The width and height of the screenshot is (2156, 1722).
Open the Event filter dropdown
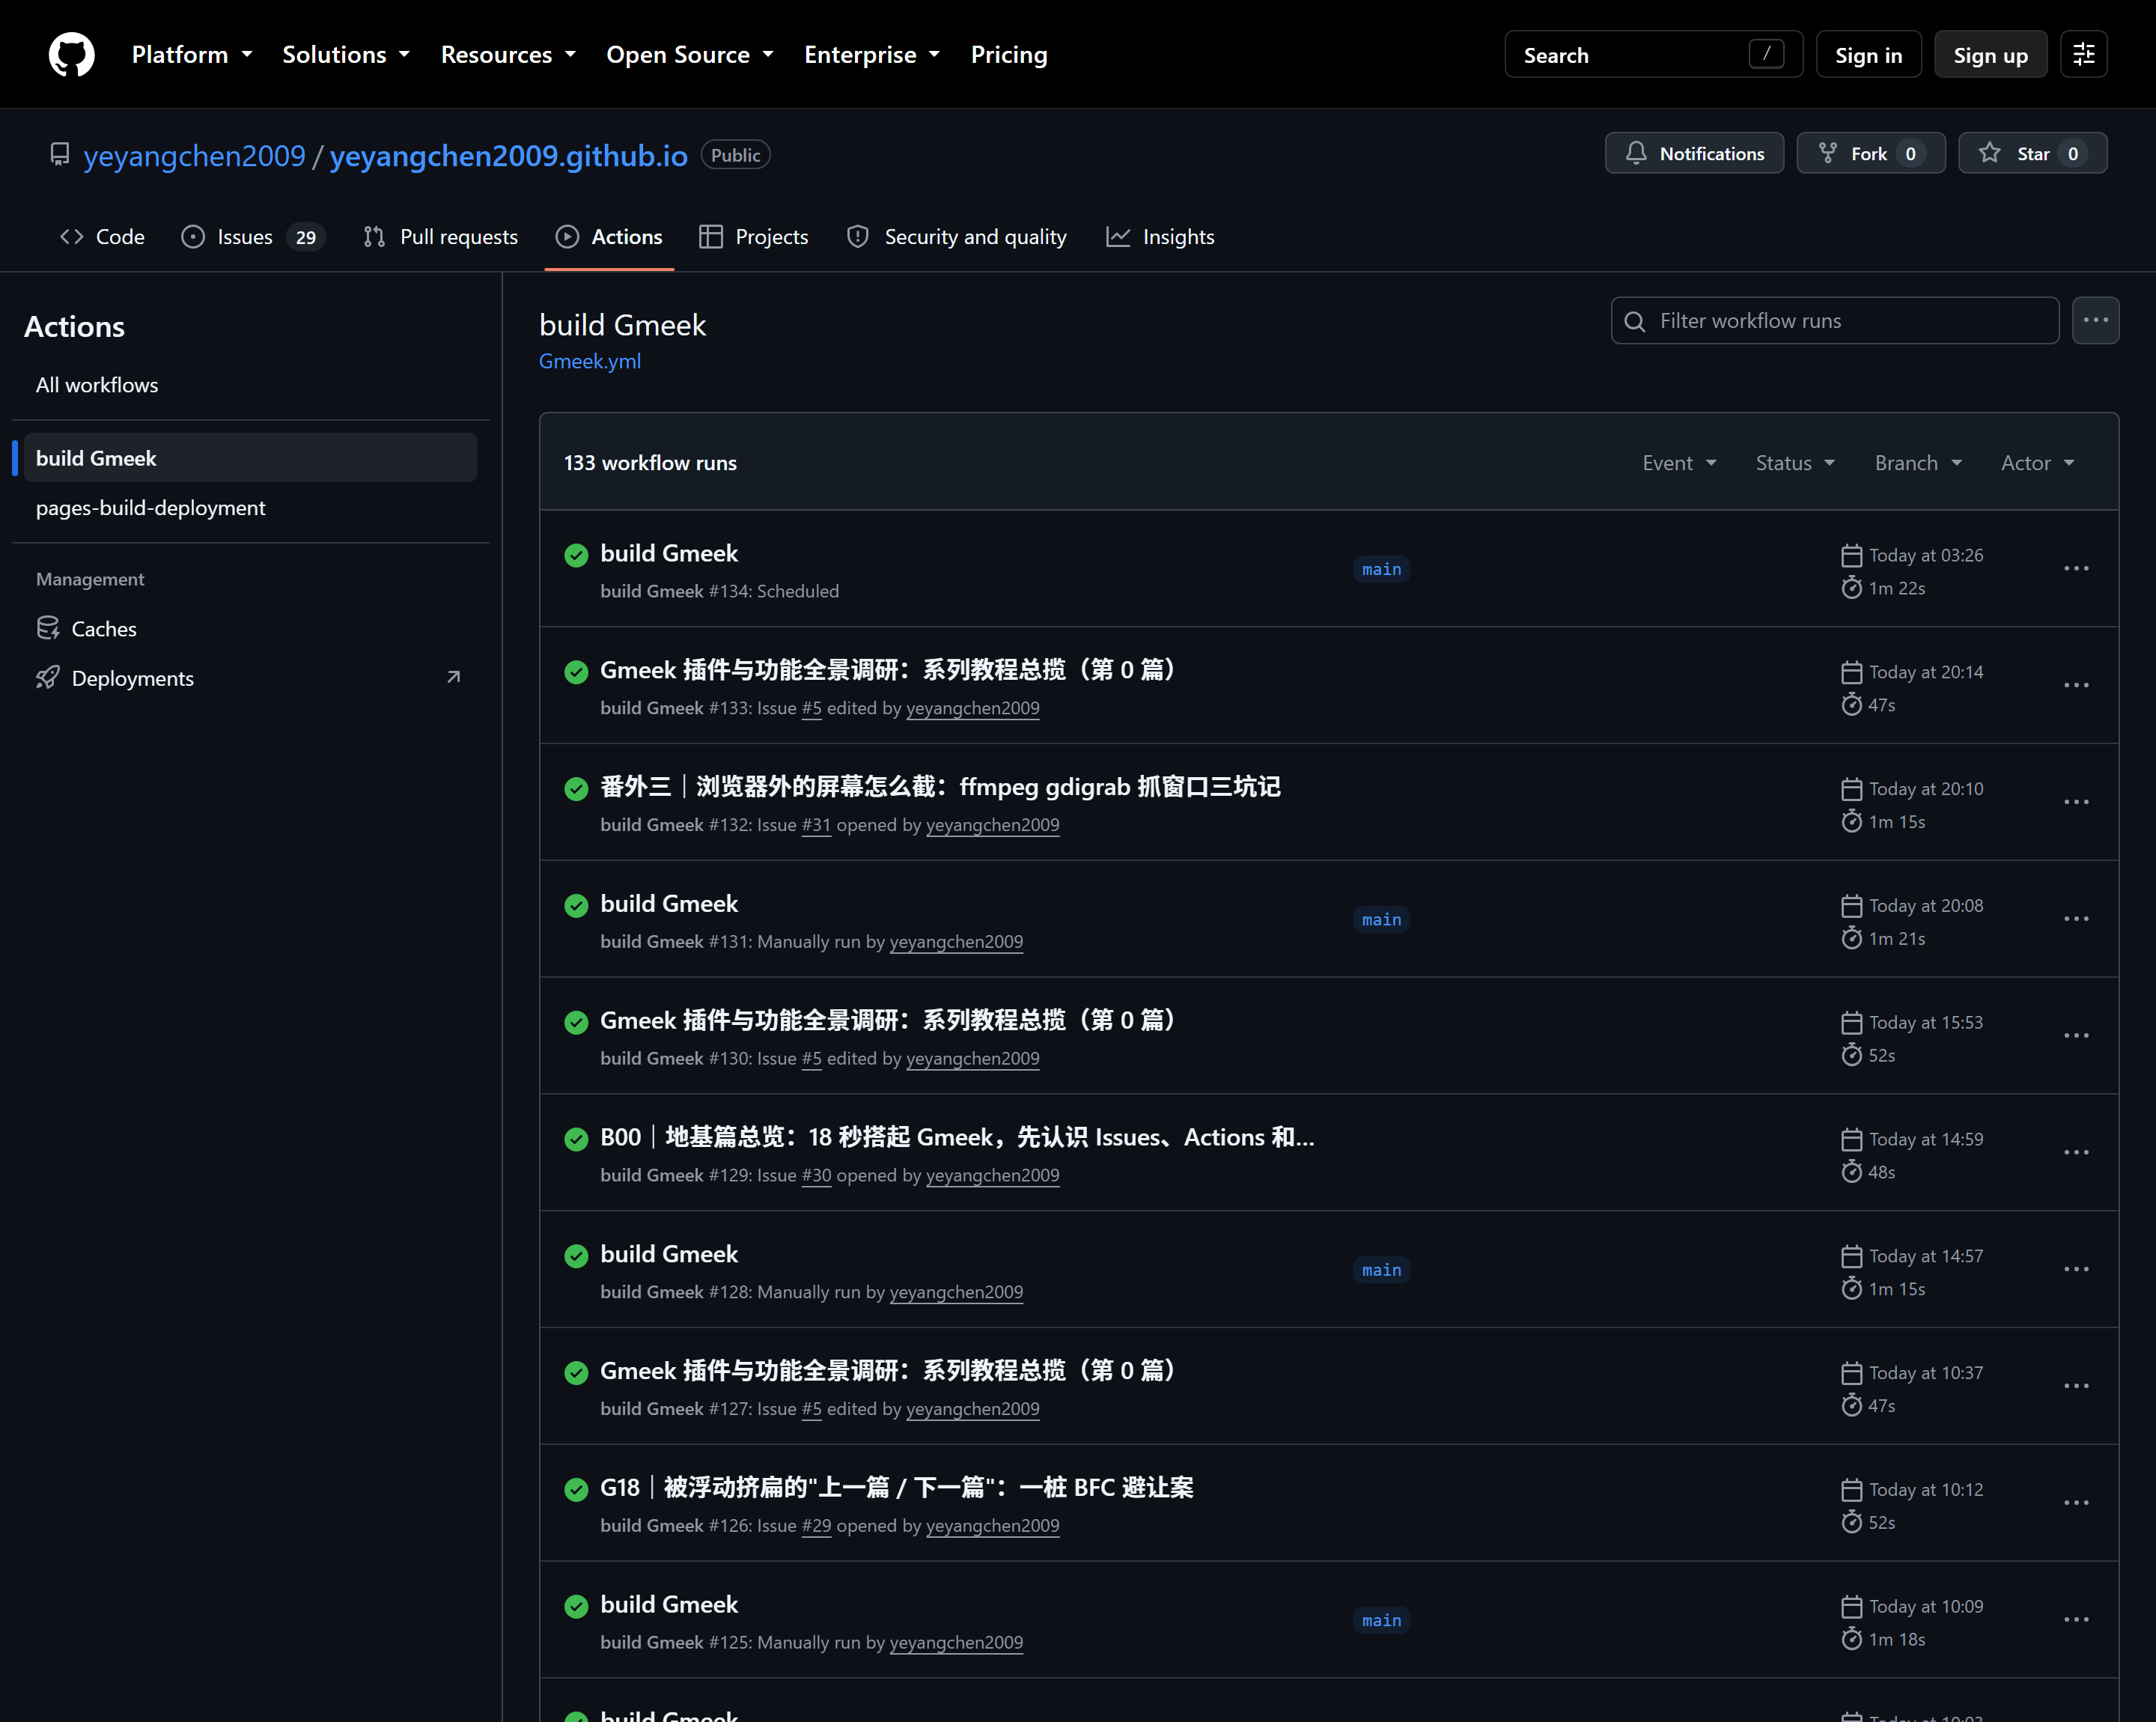point(1680,463)
